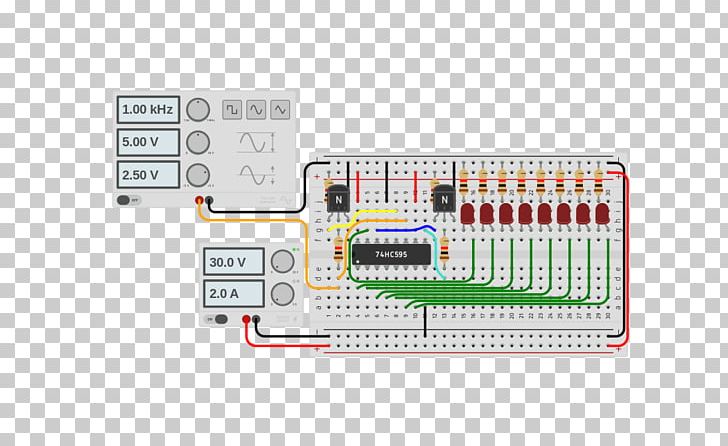
Task: Click the rightmost red LED
Action: click(x=602, y=214)
